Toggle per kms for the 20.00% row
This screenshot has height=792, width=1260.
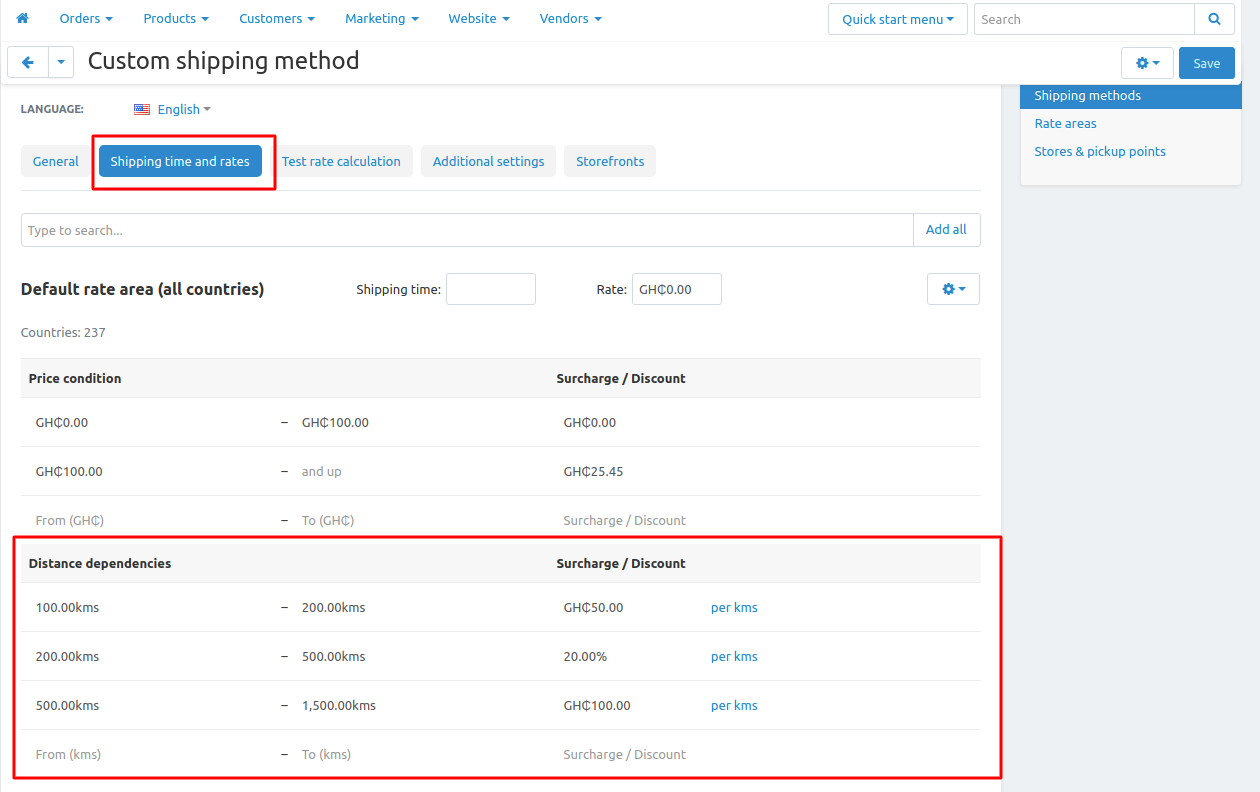734,657
